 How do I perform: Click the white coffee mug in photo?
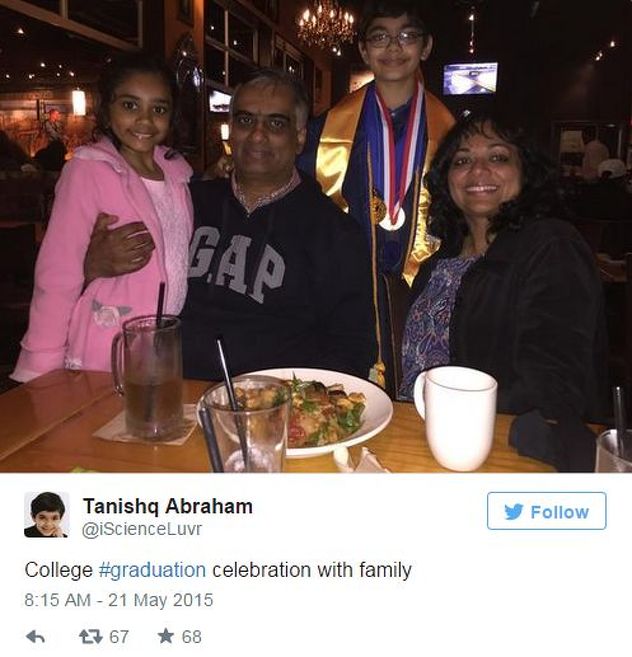[x=456, y=417]
